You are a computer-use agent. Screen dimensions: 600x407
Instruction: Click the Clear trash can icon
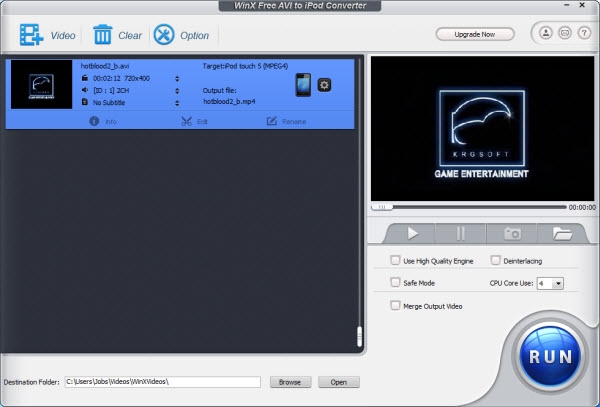pos(103,35)
